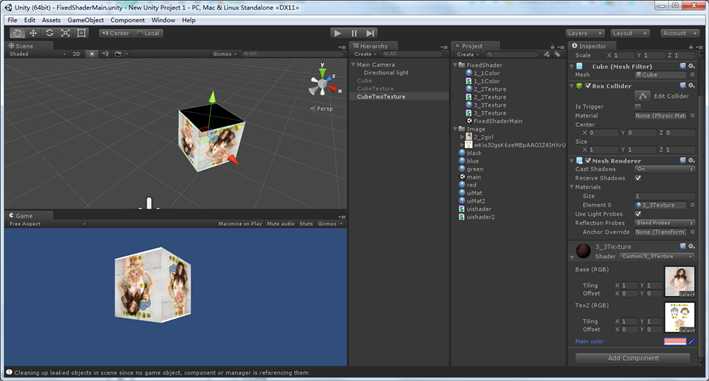The width and height of the screenshot is (709, 381).
Task: Toggle the 2D scene view button
Action: click(76, 54)
